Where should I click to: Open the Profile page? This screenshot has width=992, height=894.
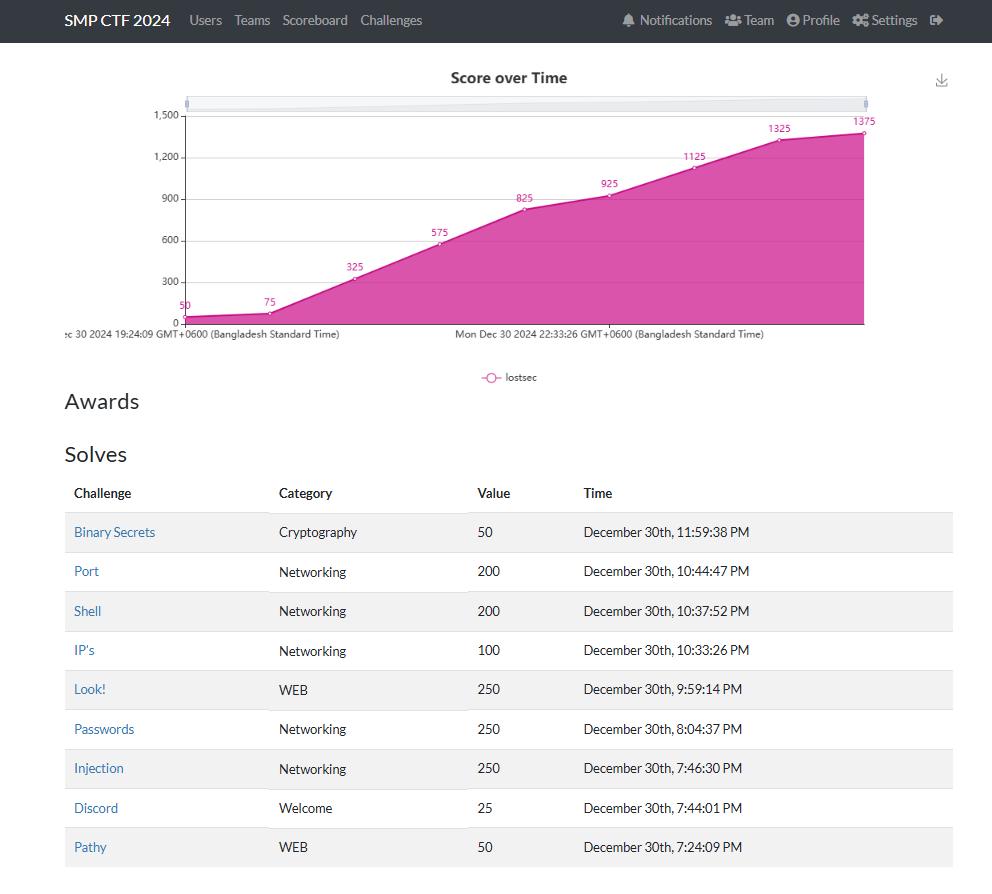[x=812, y=20]
